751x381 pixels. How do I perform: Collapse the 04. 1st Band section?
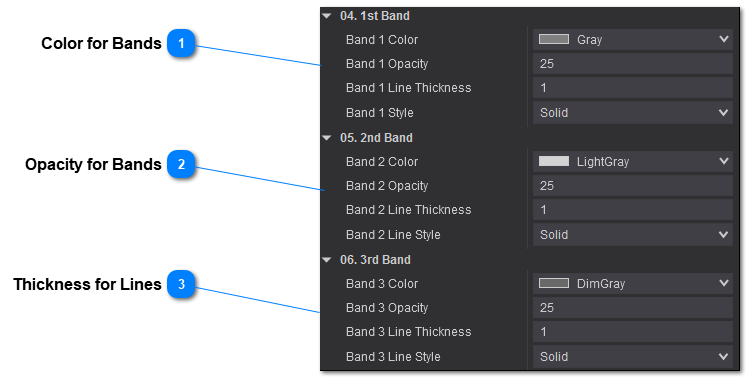pyautogui.click(x=327, y=16)
